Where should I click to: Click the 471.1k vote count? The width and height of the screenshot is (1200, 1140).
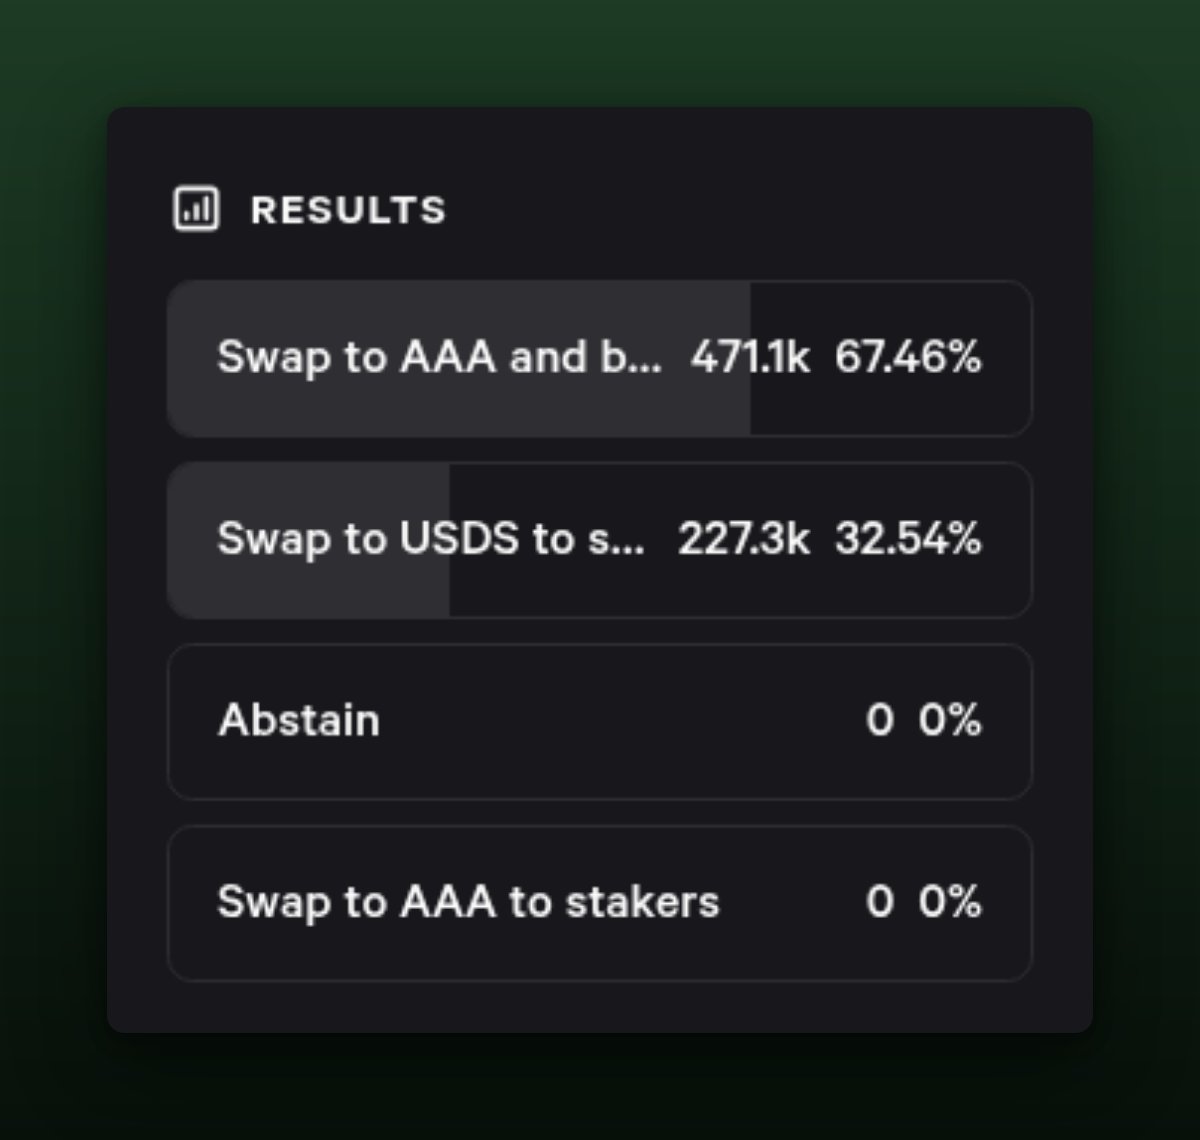click(749, 357)
